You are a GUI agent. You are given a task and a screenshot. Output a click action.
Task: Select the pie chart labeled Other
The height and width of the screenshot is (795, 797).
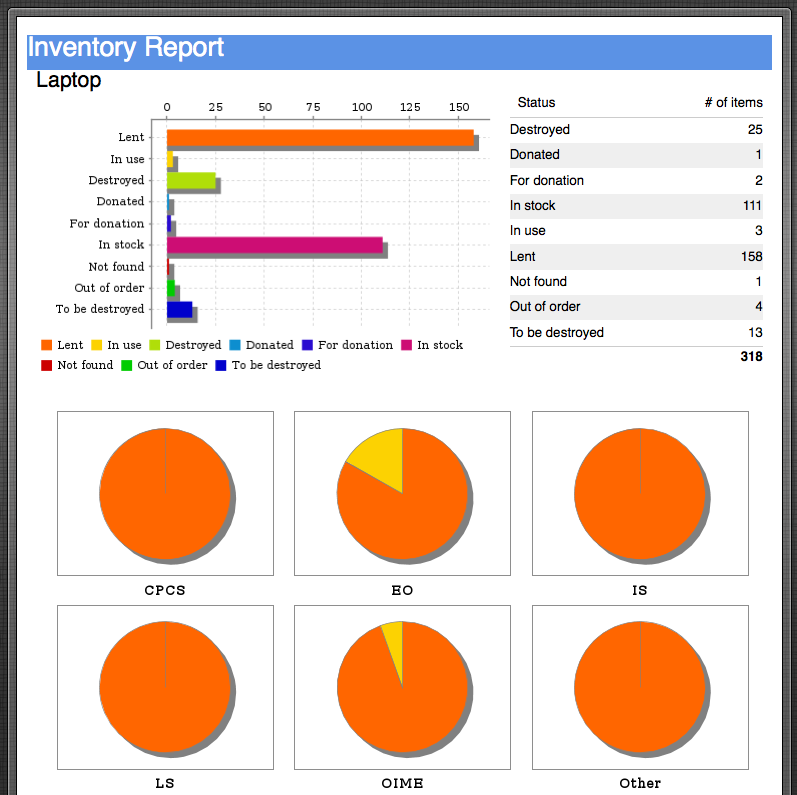click(x=640, y=687)
